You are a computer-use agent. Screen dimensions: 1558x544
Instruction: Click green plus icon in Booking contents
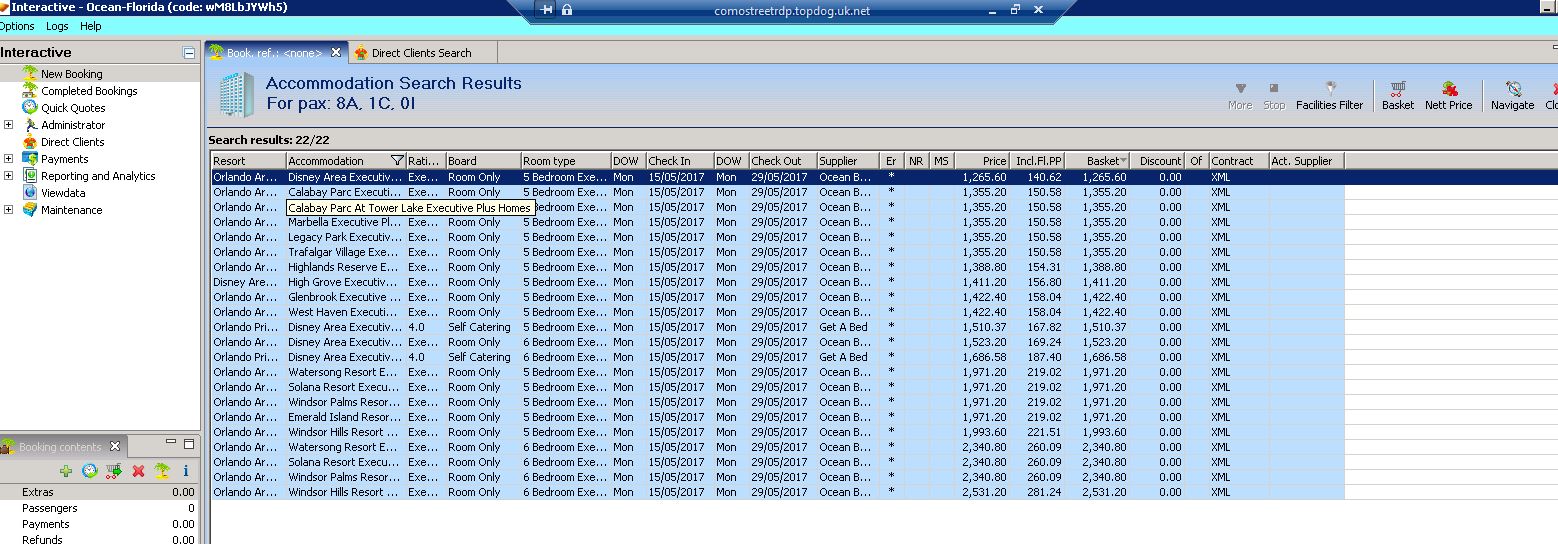[66, 471]
